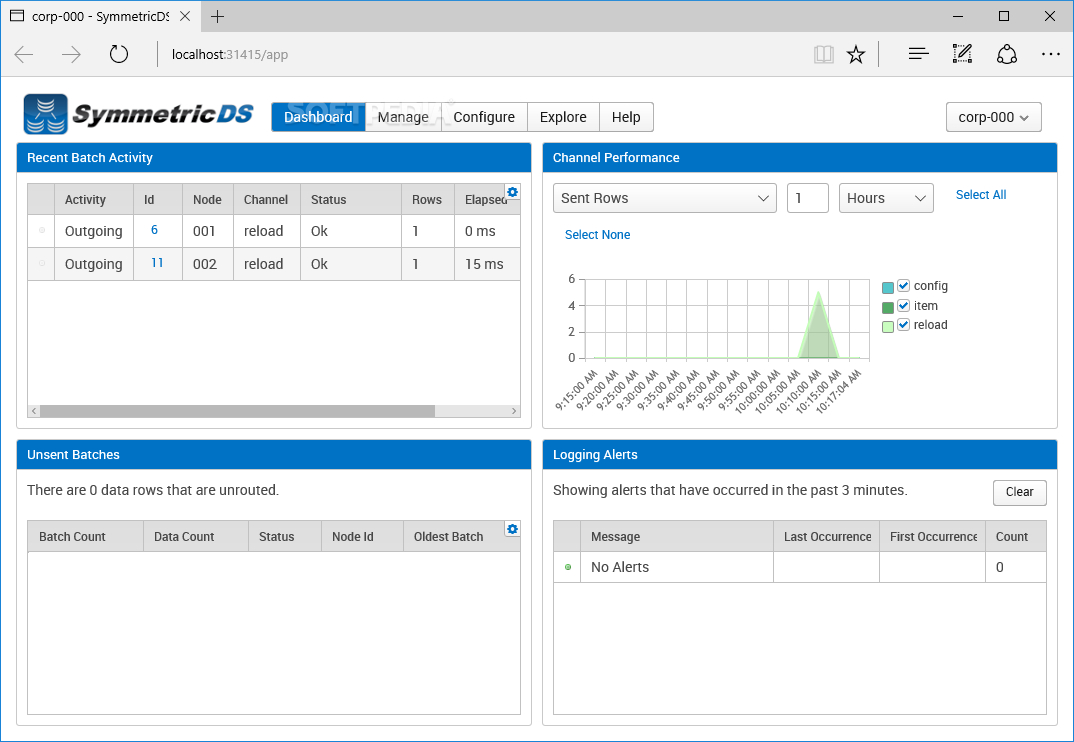This screenshot has height=742, width=1074.
Task: Open the Configure tab
Action: [484, 117]
